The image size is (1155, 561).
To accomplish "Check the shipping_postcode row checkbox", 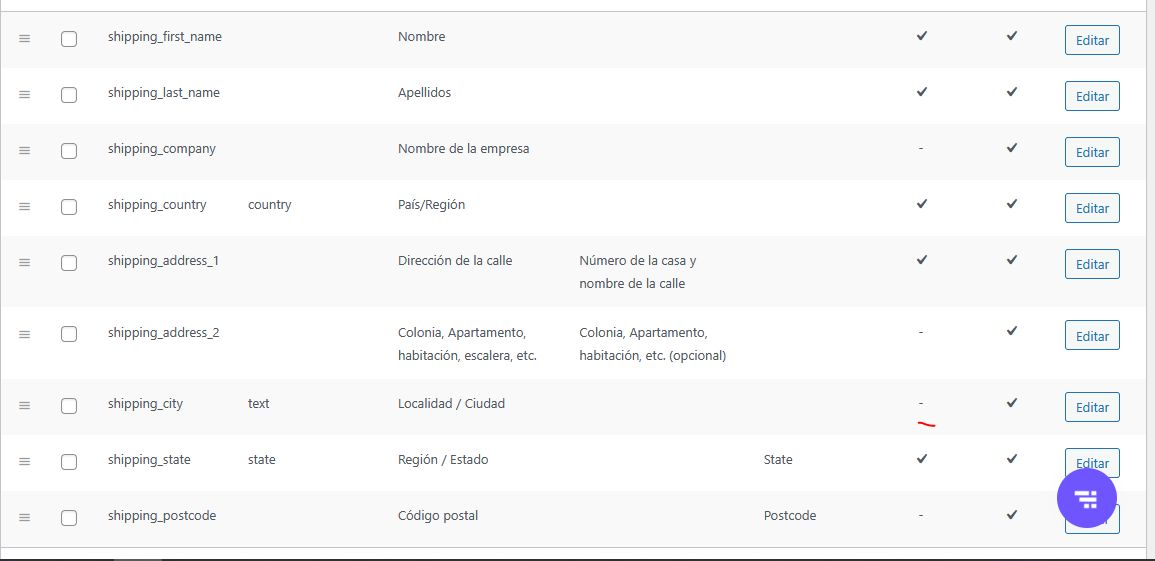I will pyautogui.click(x=69, y=518).
